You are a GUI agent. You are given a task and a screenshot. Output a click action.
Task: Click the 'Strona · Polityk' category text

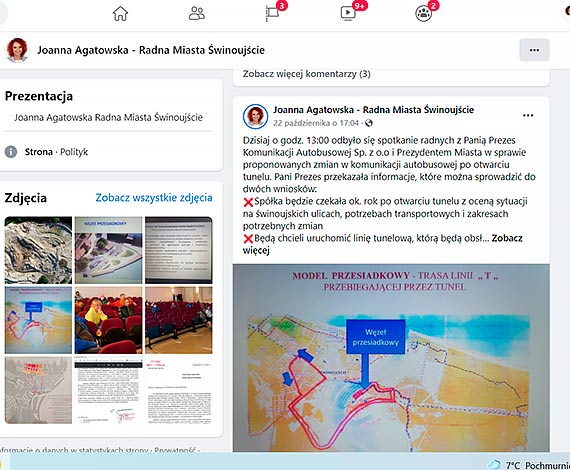[x=56, y=152]
